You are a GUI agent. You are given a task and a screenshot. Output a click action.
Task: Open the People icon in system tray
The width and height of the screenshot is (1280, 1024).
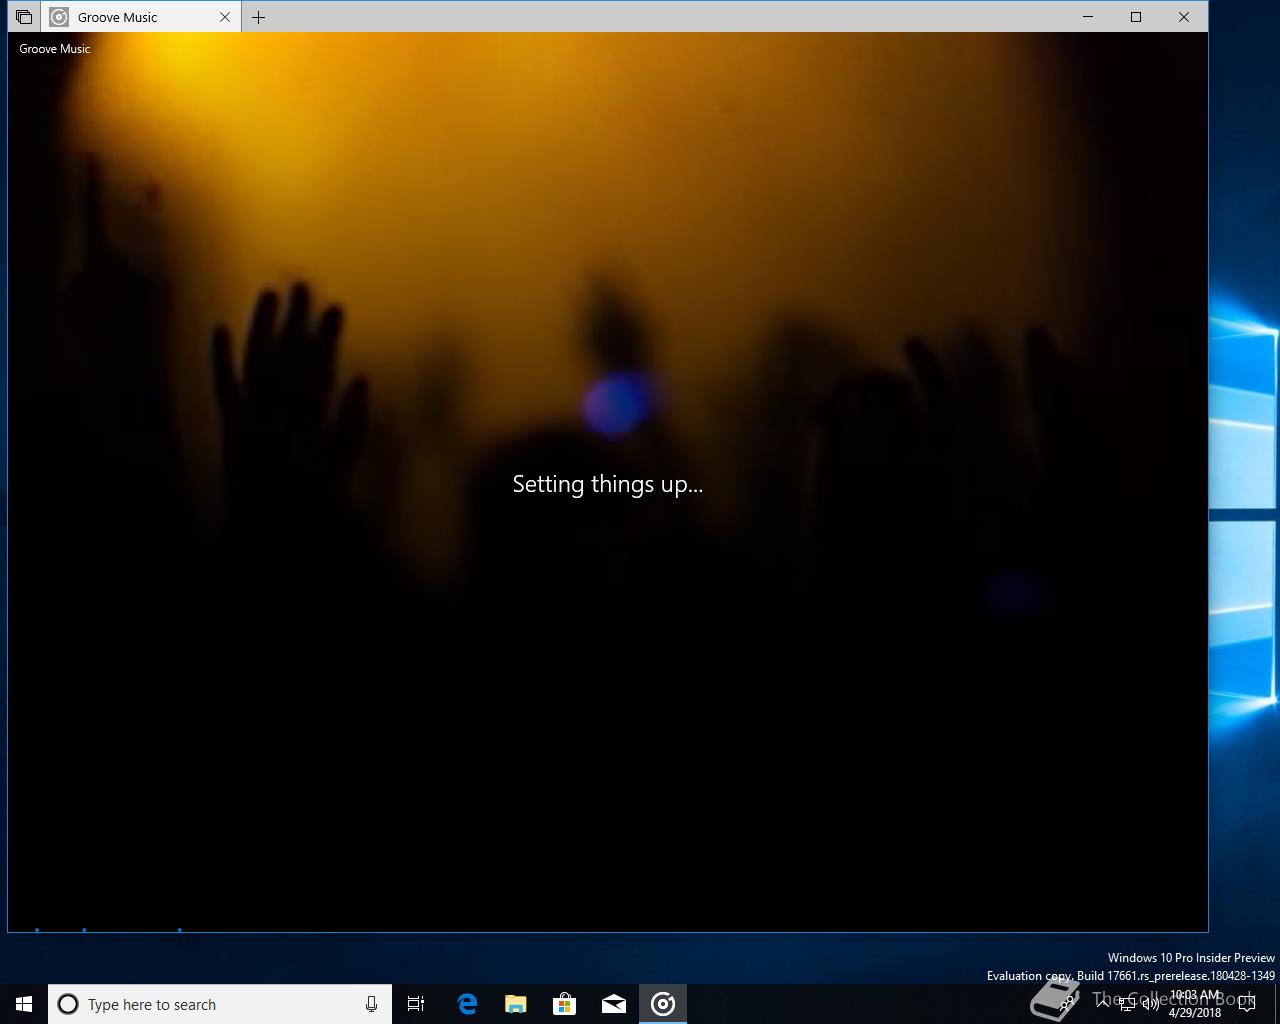click(x=1068, y=1004)
